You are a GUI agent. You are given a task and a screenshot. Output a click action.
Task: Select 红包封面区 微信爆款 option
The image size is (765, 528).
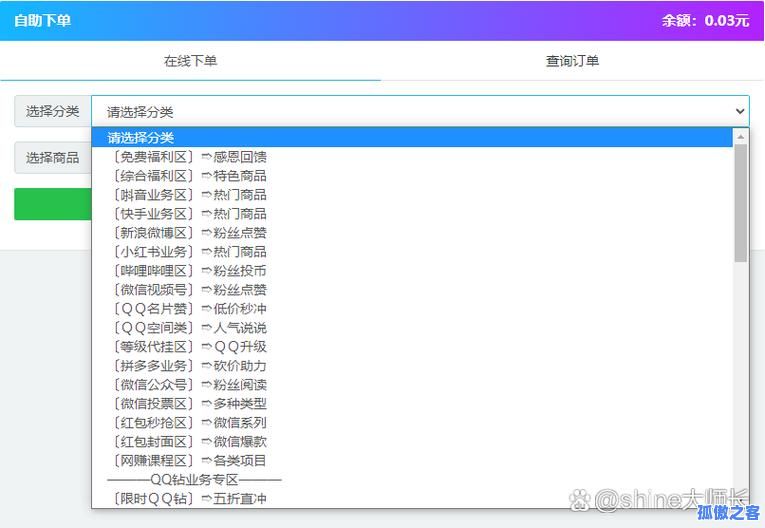[x=412, y=442]
